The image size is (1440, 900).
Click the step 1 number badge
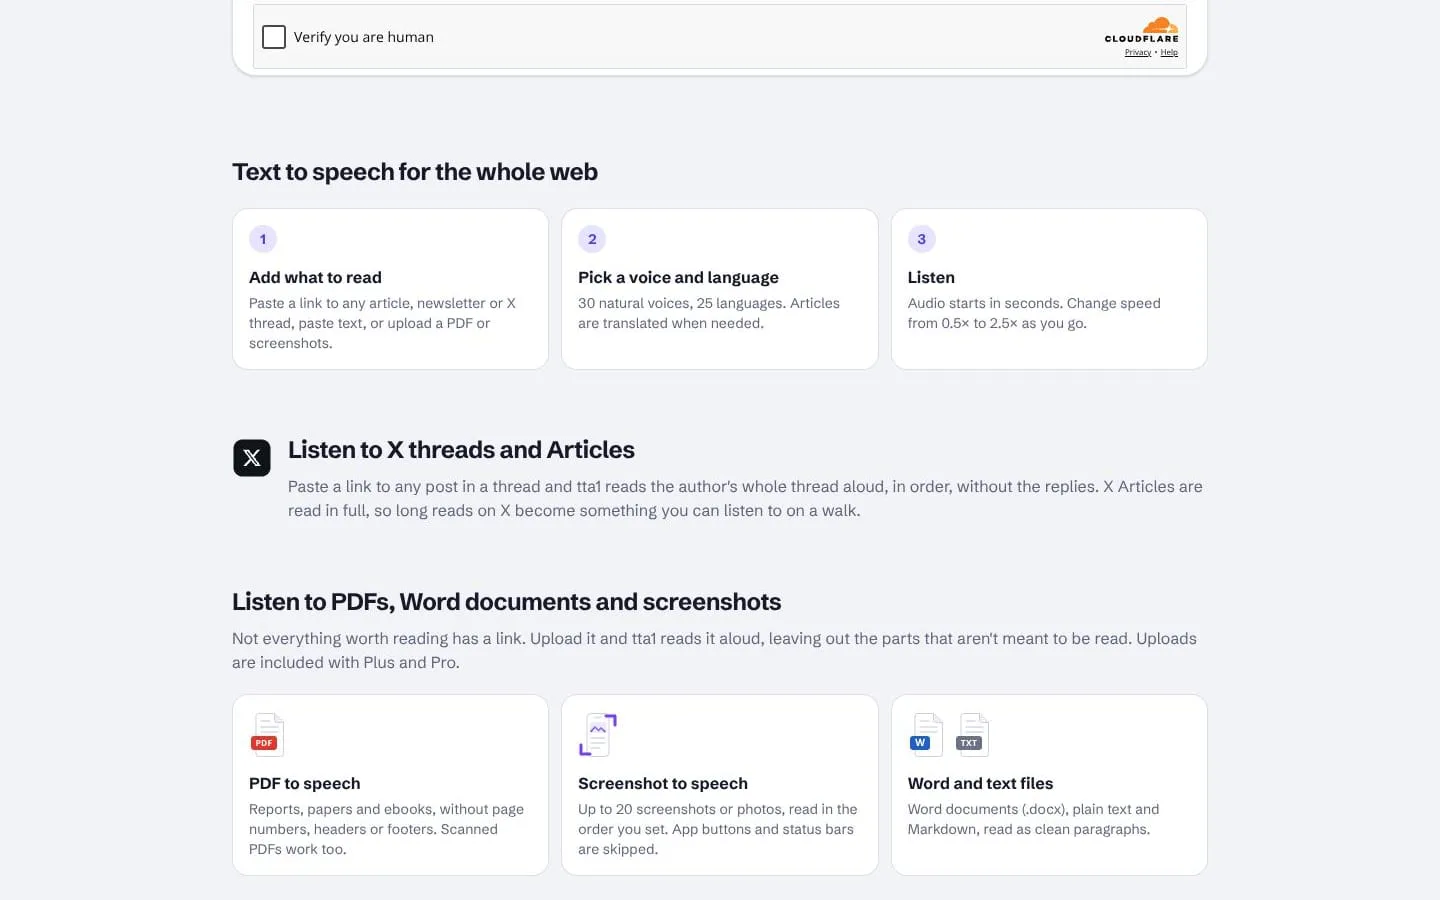click(x=263, y=239)
